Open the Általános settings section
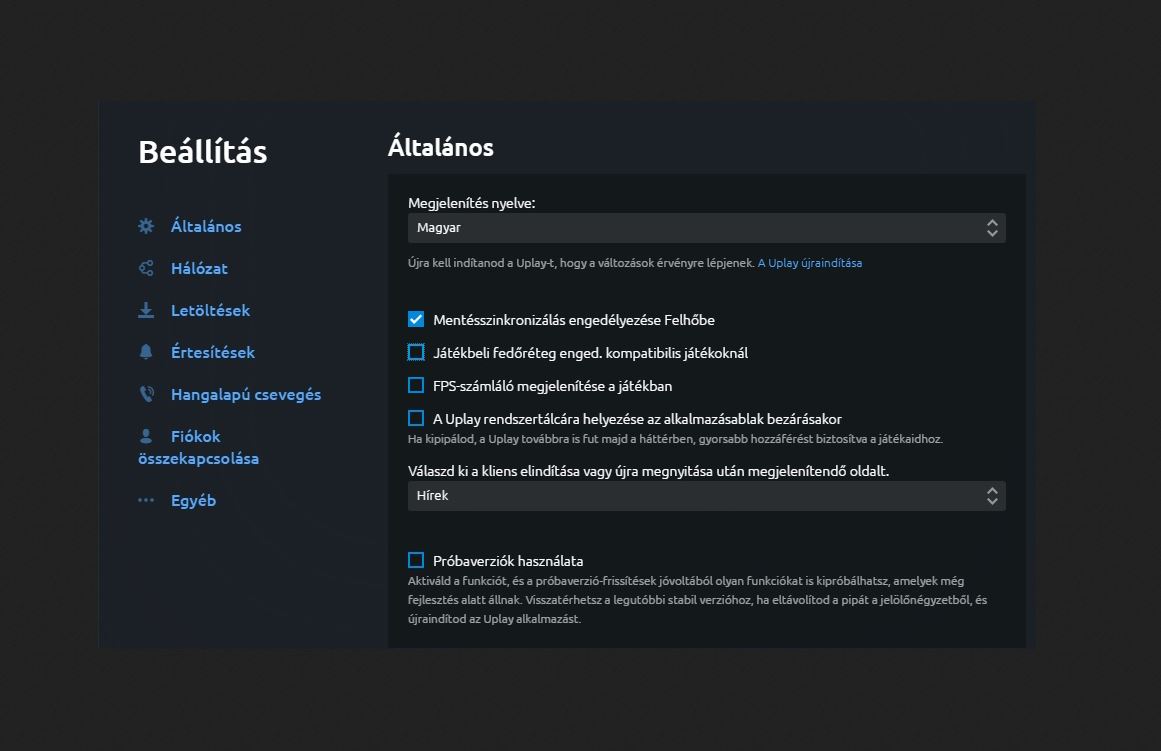 coord(206,226)
